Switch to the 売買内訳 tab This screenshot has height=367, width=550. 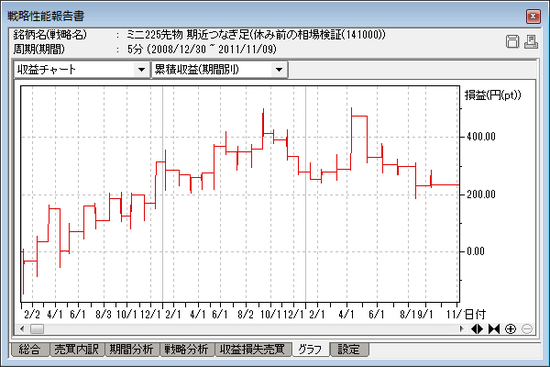76,349
